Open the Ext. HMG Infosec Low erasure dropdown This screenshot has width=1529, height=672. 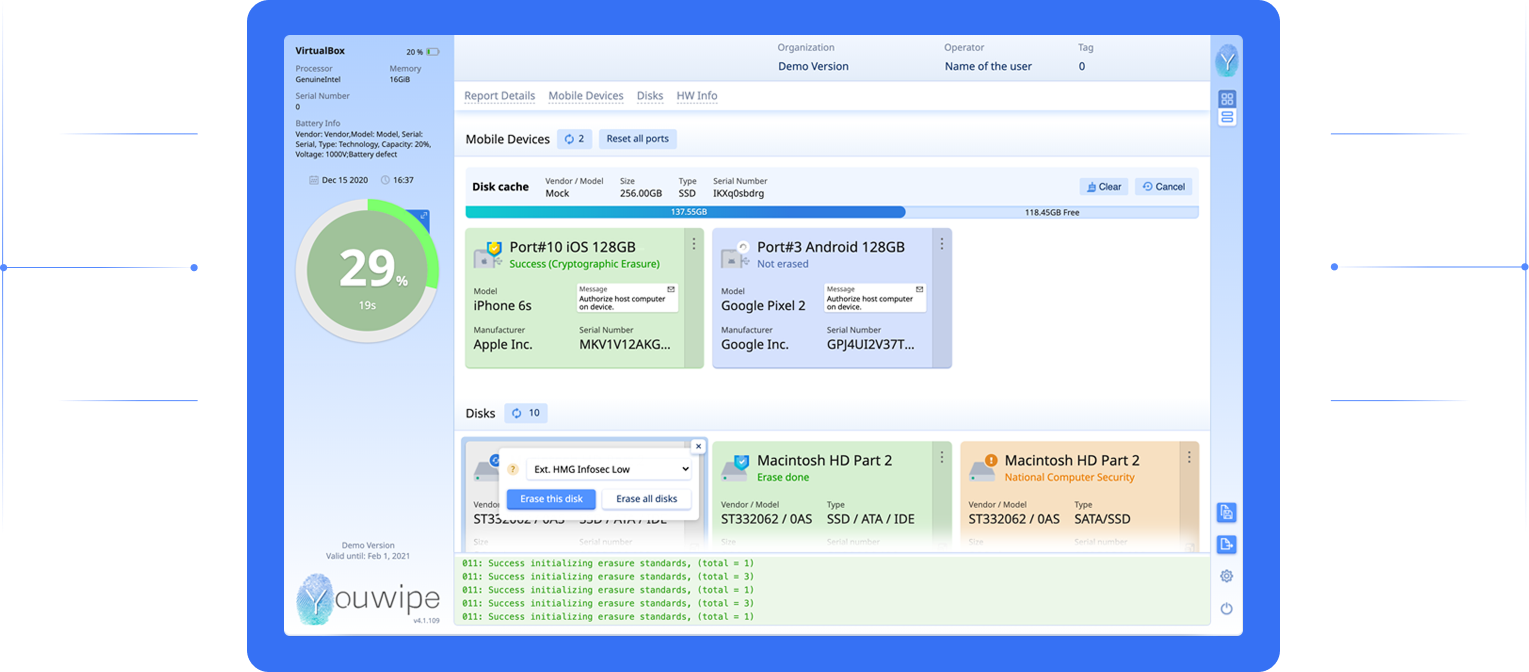(609, 469)
